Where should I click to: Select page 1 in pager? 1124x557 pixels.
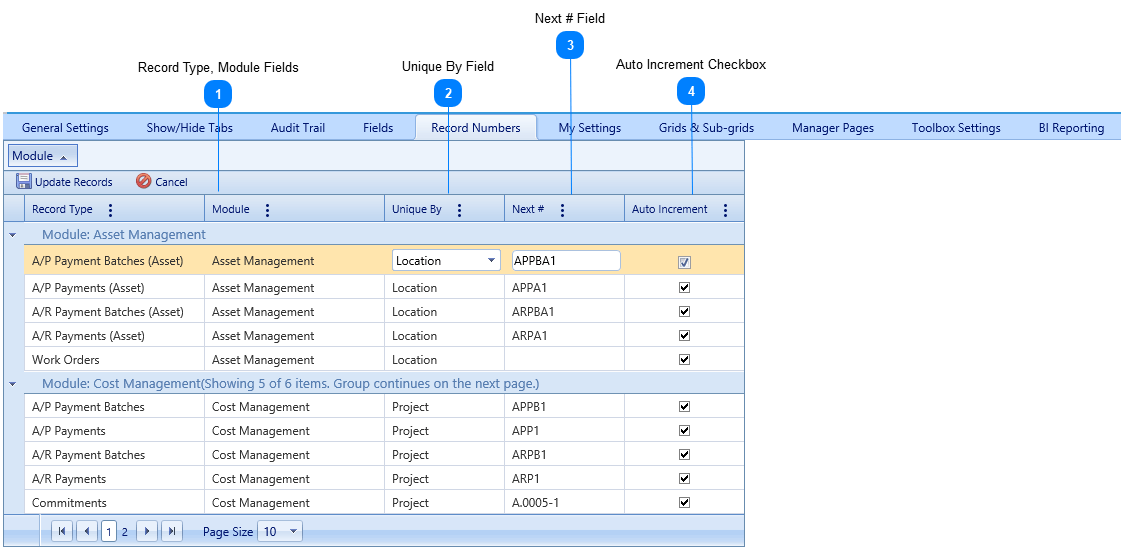click(x=109, y=531)
